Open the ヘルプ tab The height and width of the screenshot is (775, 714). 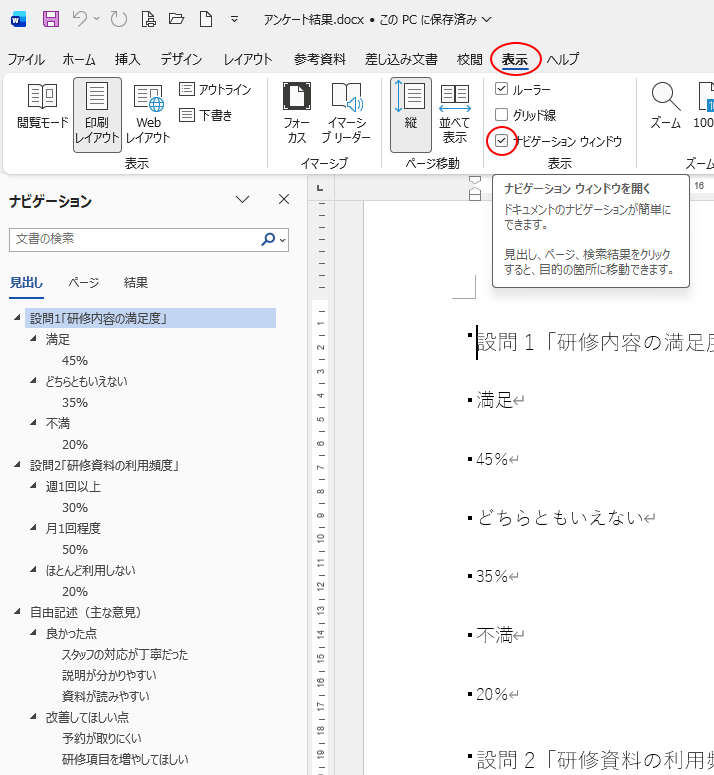point(563,59)
